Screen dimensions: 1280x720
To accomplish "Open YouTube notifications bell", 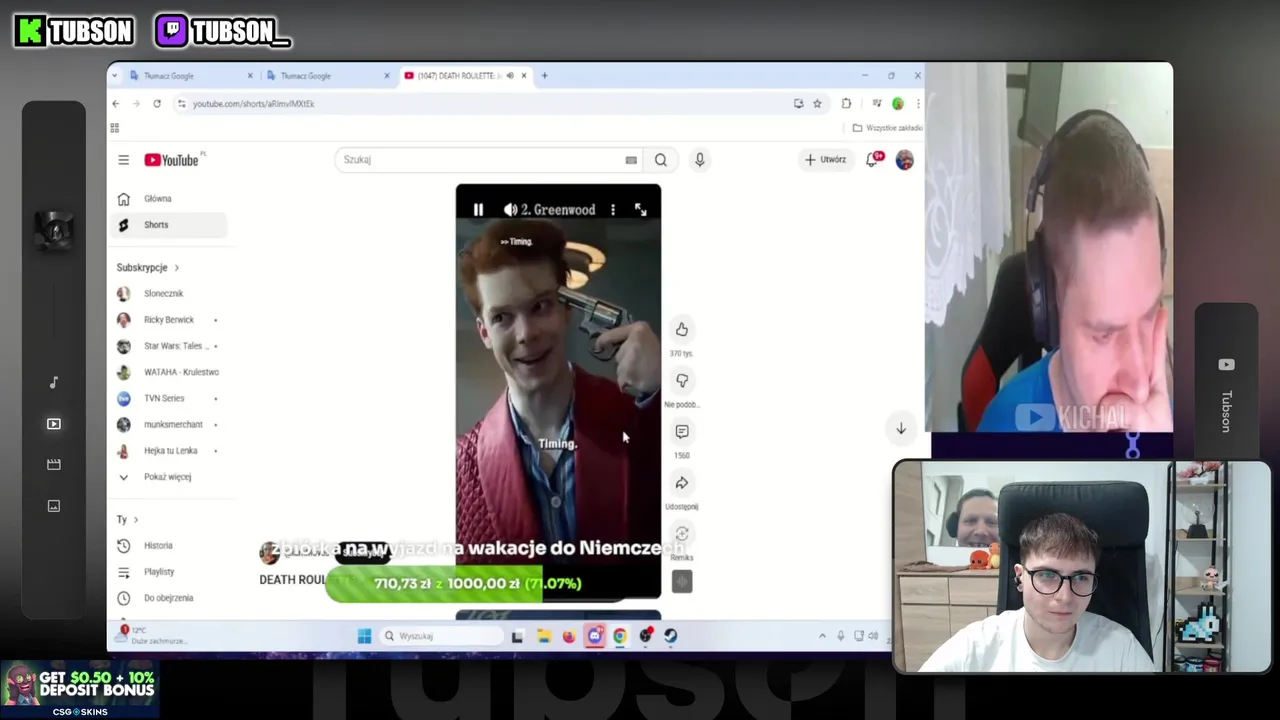I will (x=873, y=160).
